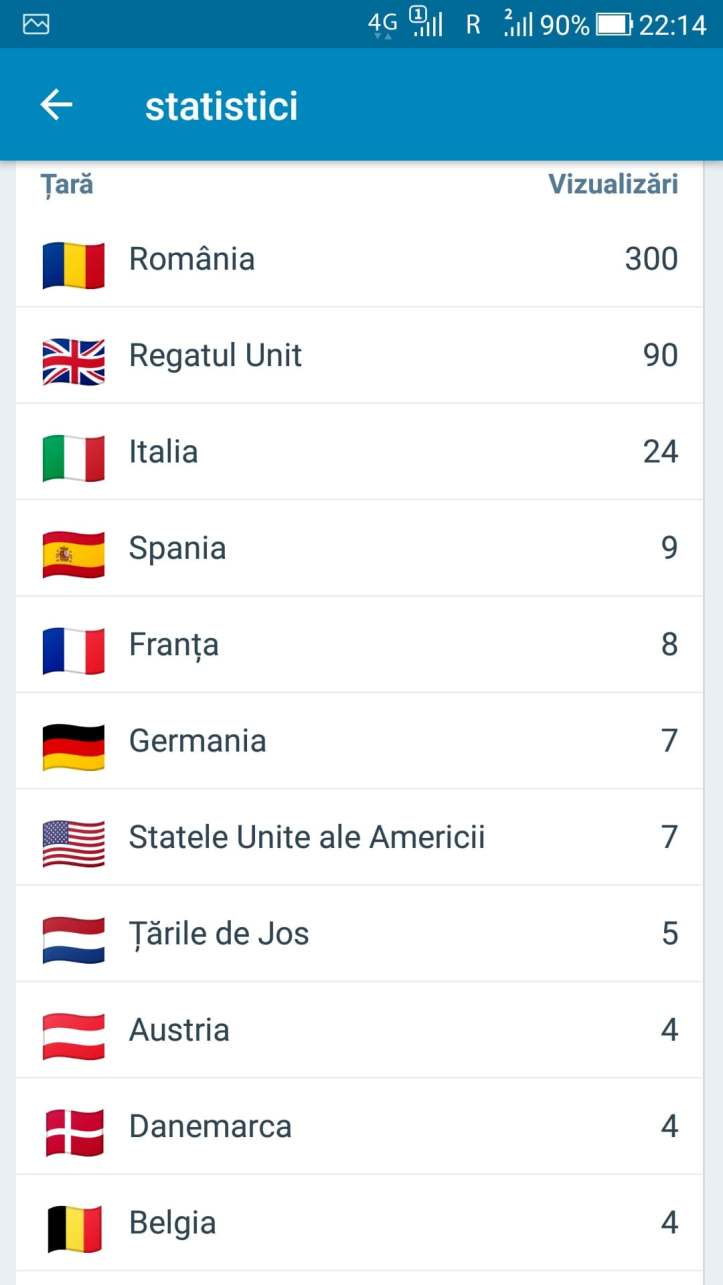Tap the Belgium flag icon

pyautogui.click(x=74, y=1229)
